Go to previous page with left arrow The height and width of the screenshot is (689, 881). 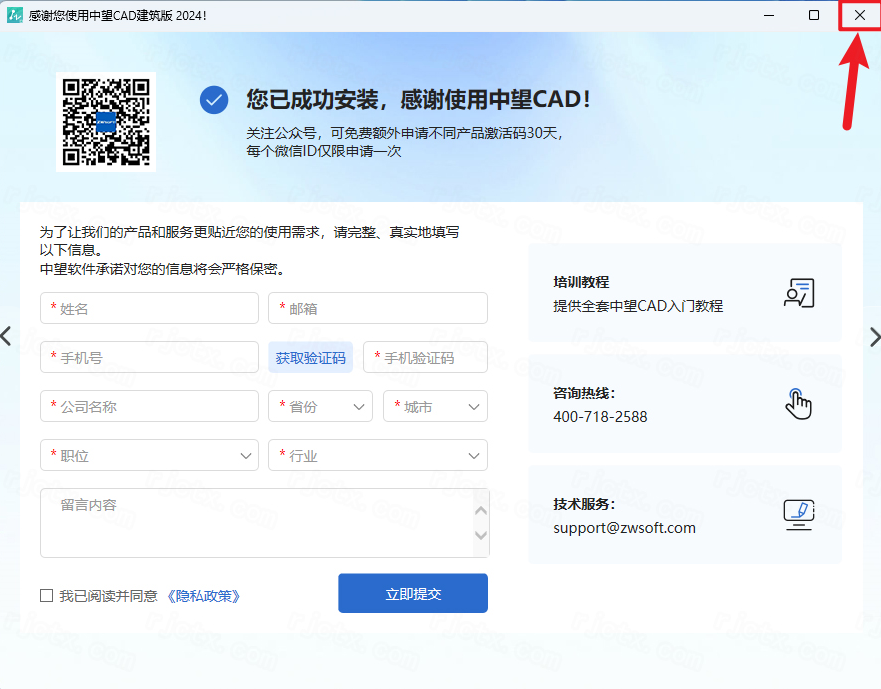coord(7,337)
